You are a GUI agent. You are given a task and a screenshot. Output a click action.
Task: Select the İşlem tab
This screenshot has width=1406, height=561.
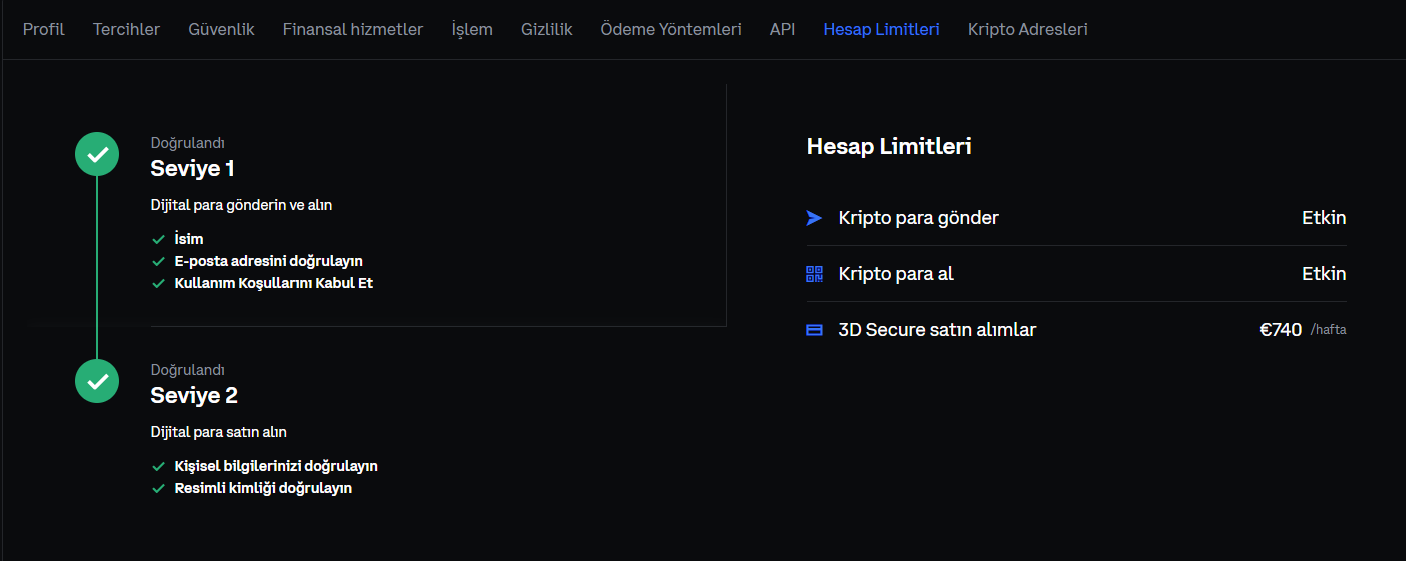coord(472,29)
